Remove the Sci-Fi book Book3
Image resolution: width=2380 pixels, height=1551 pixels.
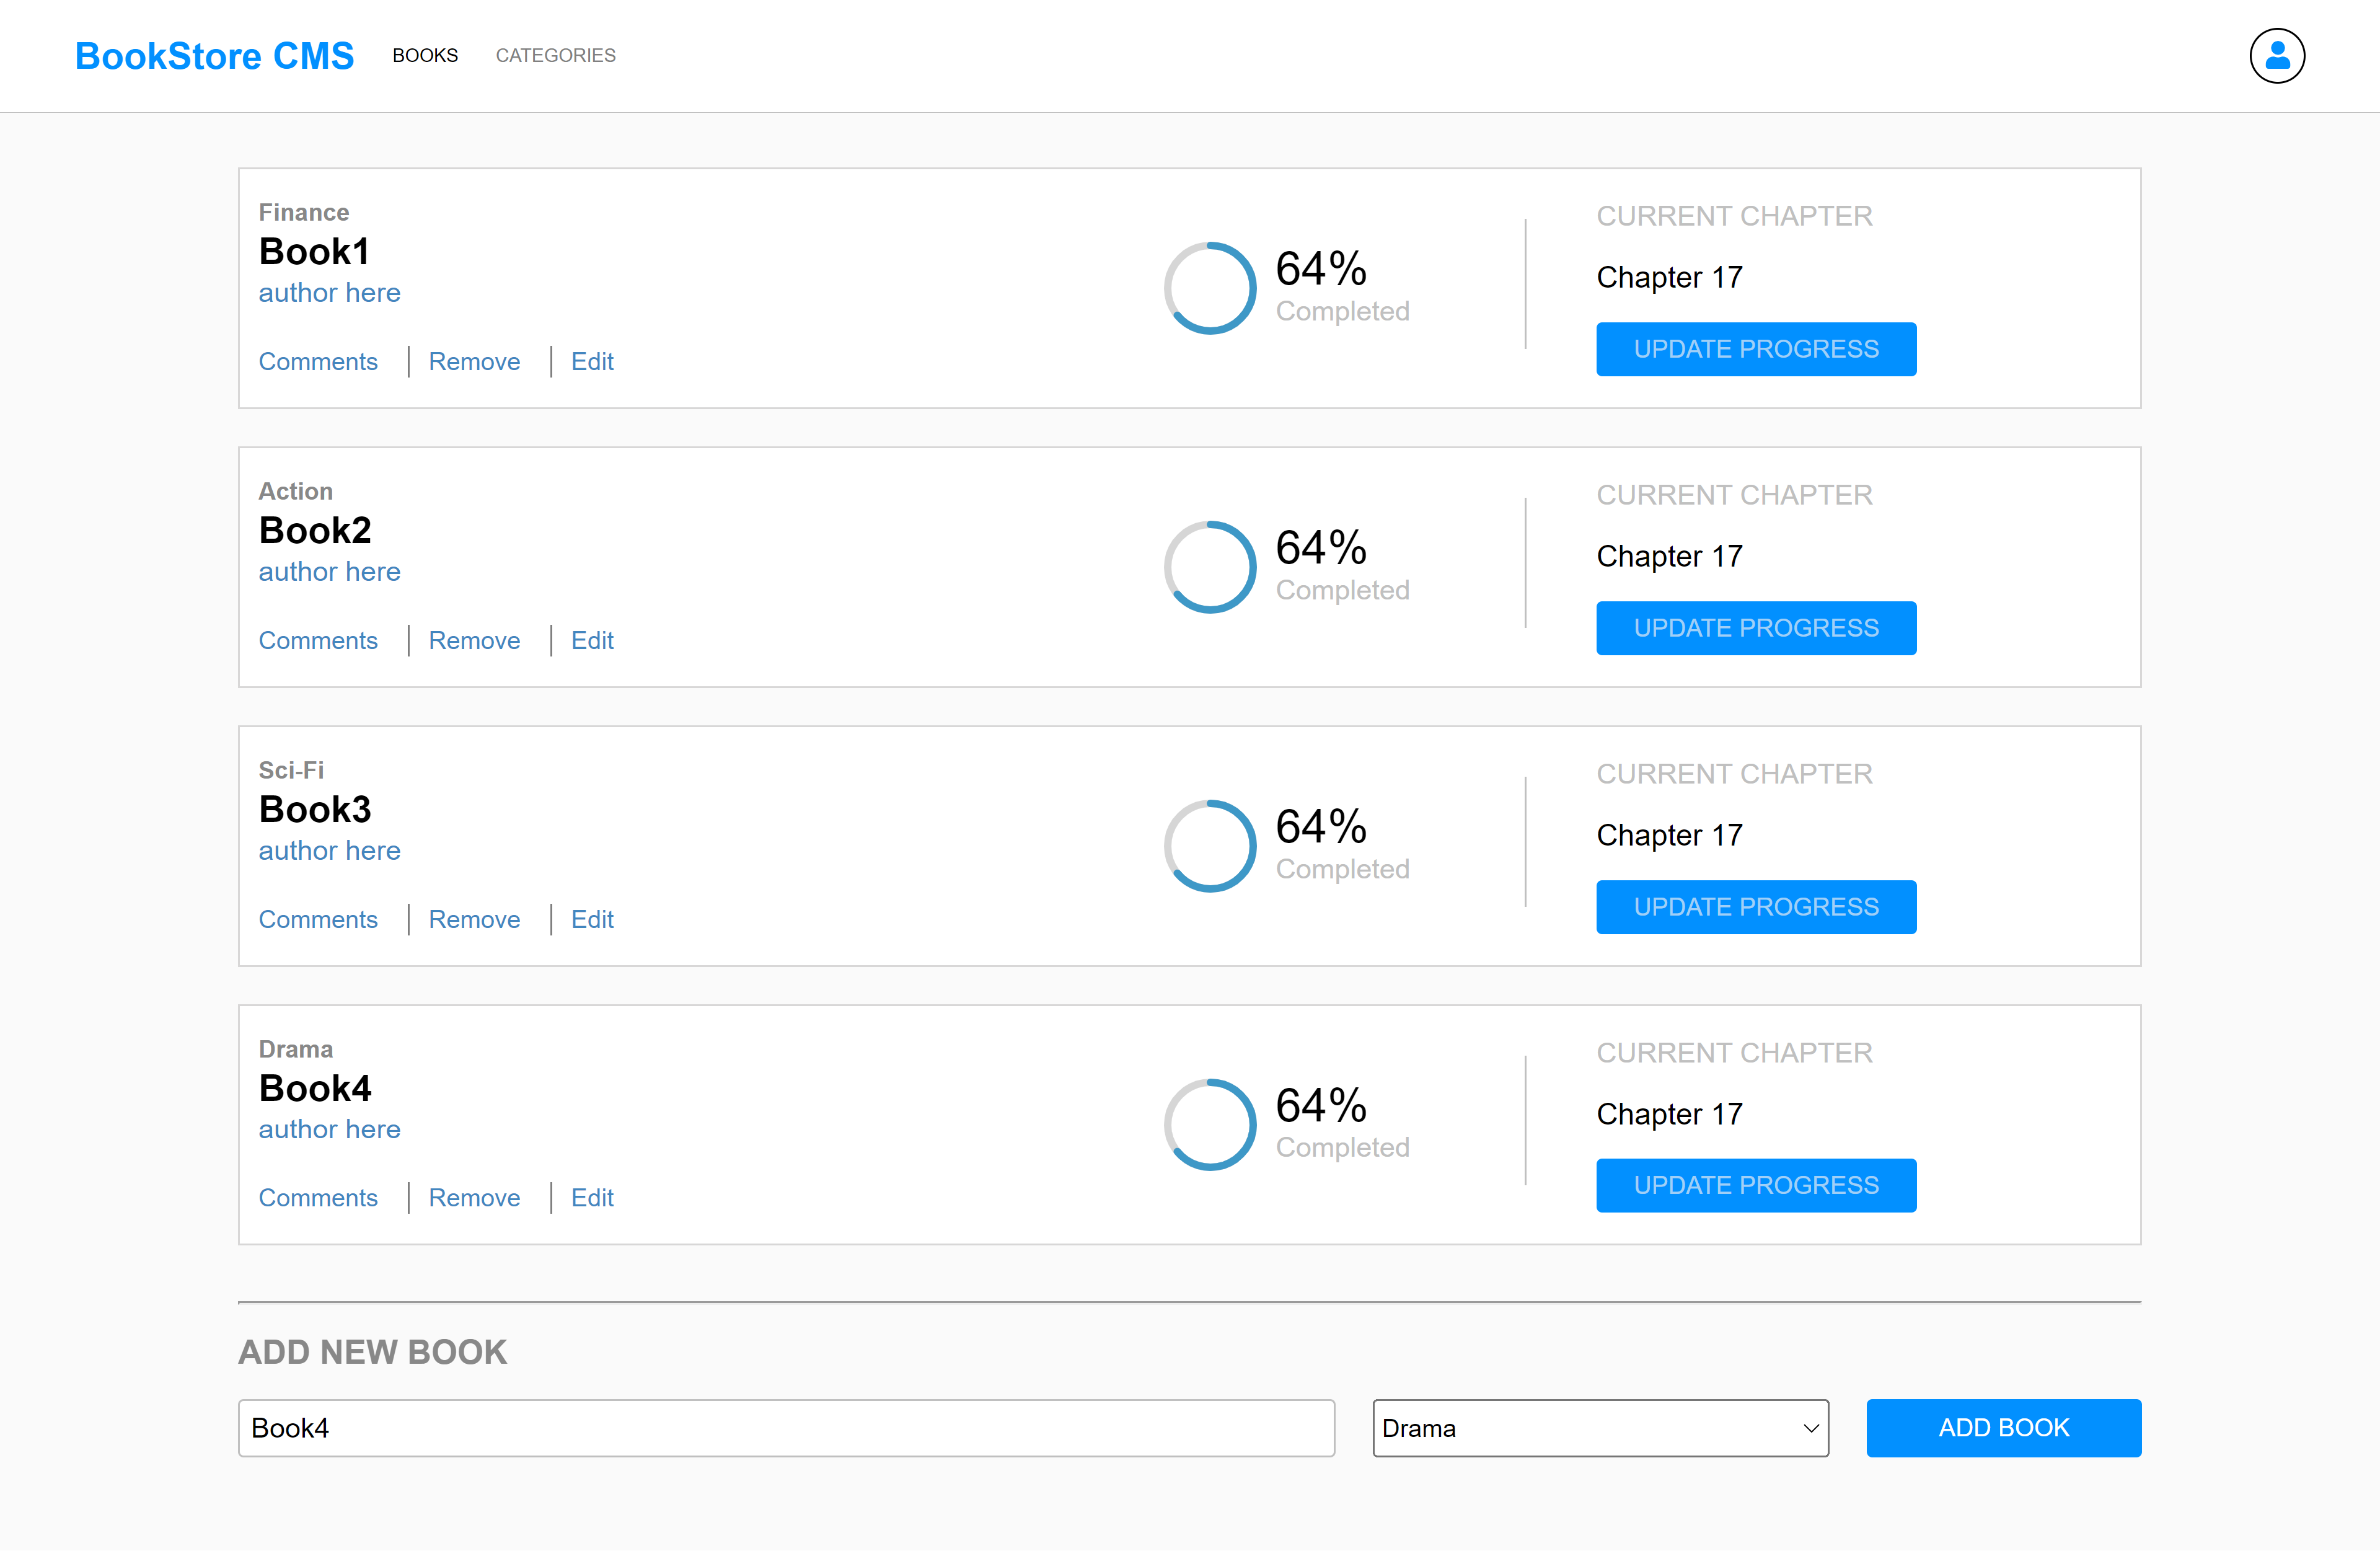474,919
